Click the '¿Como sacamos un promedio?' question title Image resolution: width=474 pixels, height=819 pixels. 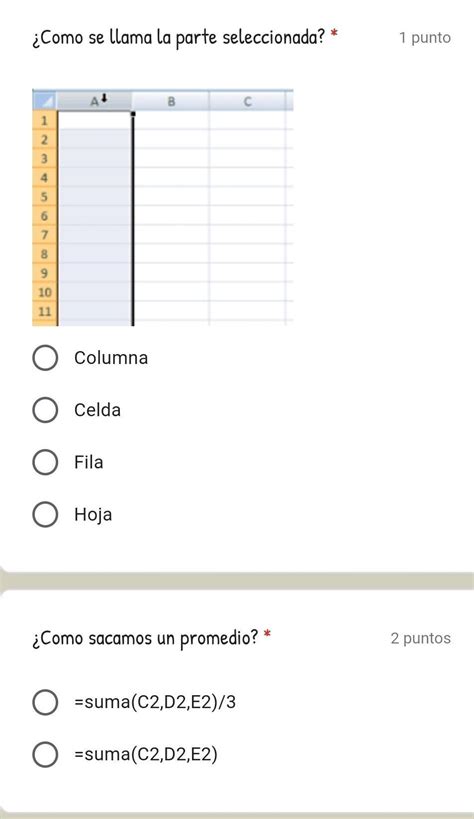(145, 638)
